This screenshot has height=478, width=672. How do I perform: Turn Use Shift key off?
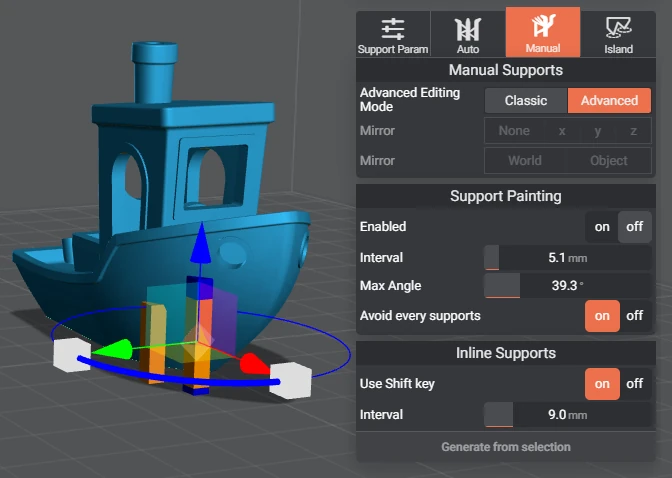[635, 384]
